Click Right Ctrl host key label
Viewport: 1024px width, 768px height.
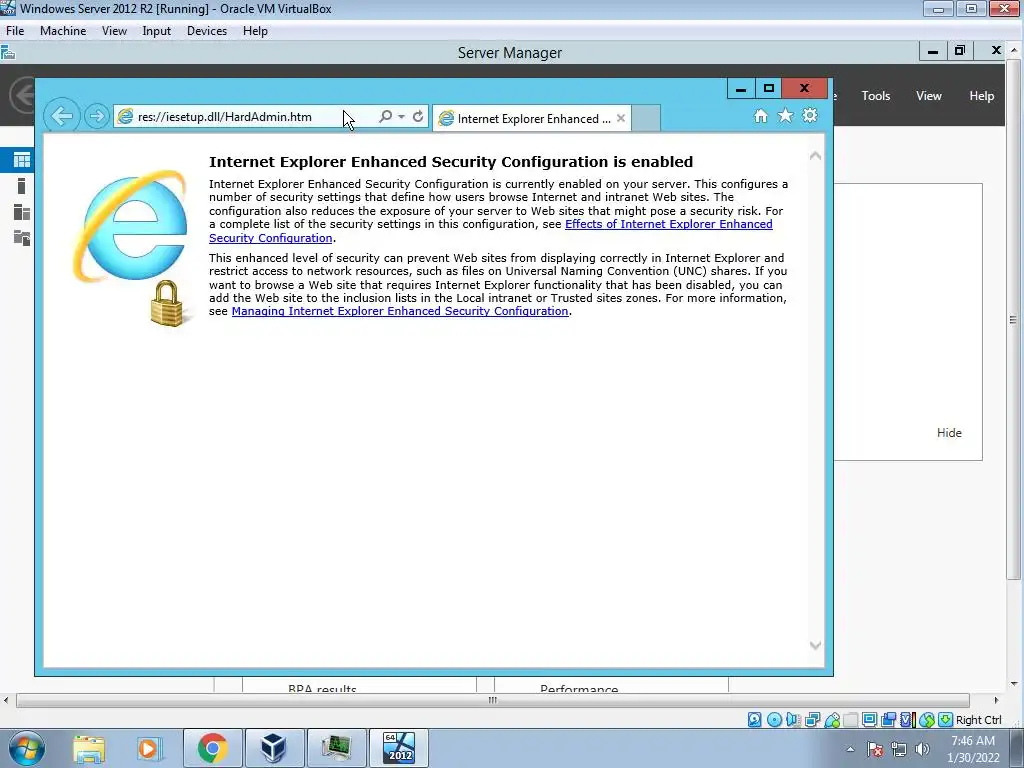pos(978,720)
